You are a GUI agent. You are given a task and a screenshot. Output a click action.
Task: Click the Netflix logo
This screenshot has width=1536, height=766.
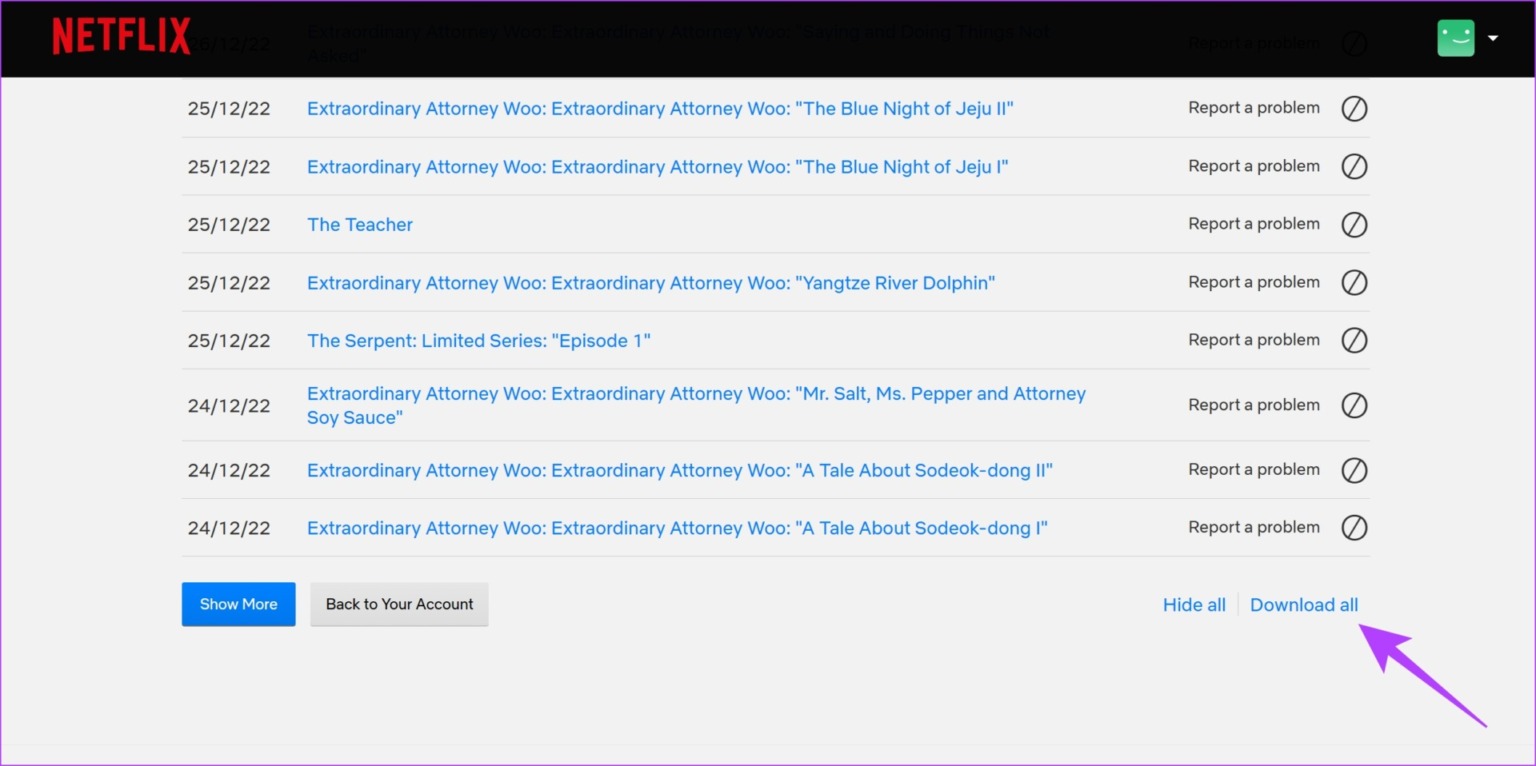point(120,35)
